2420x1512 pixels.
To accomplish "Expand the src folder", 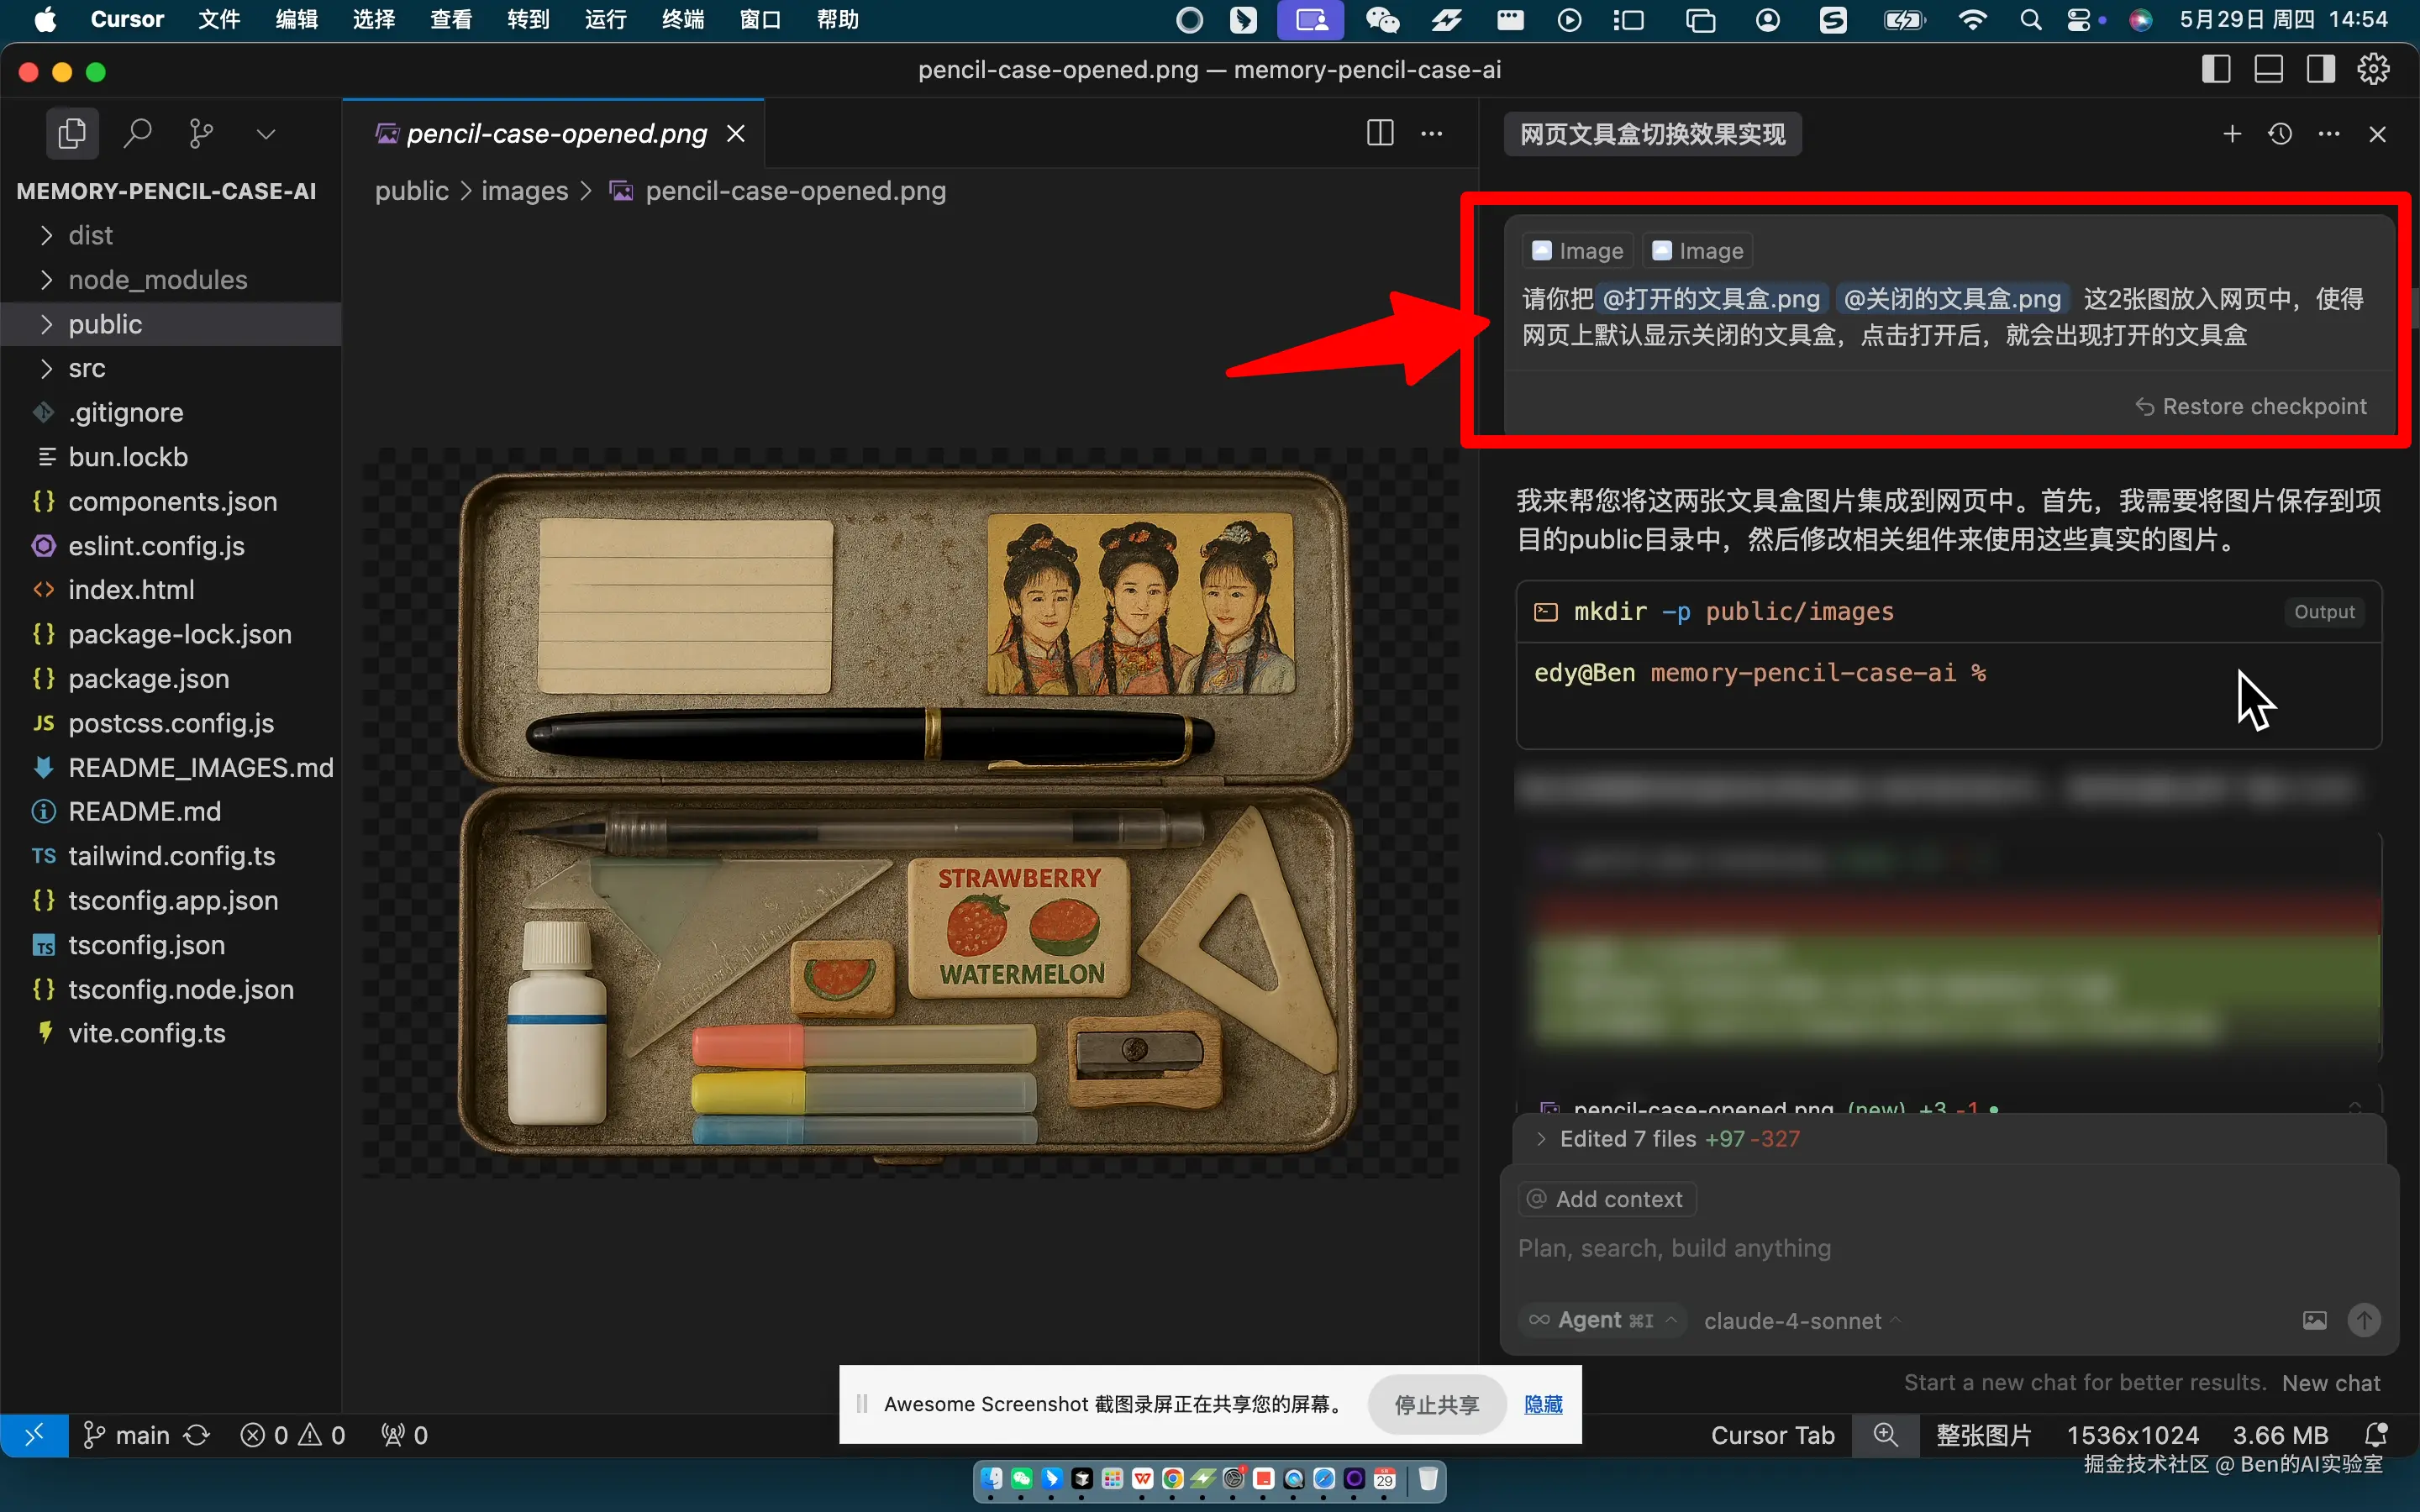I will [x=86, y=368].
